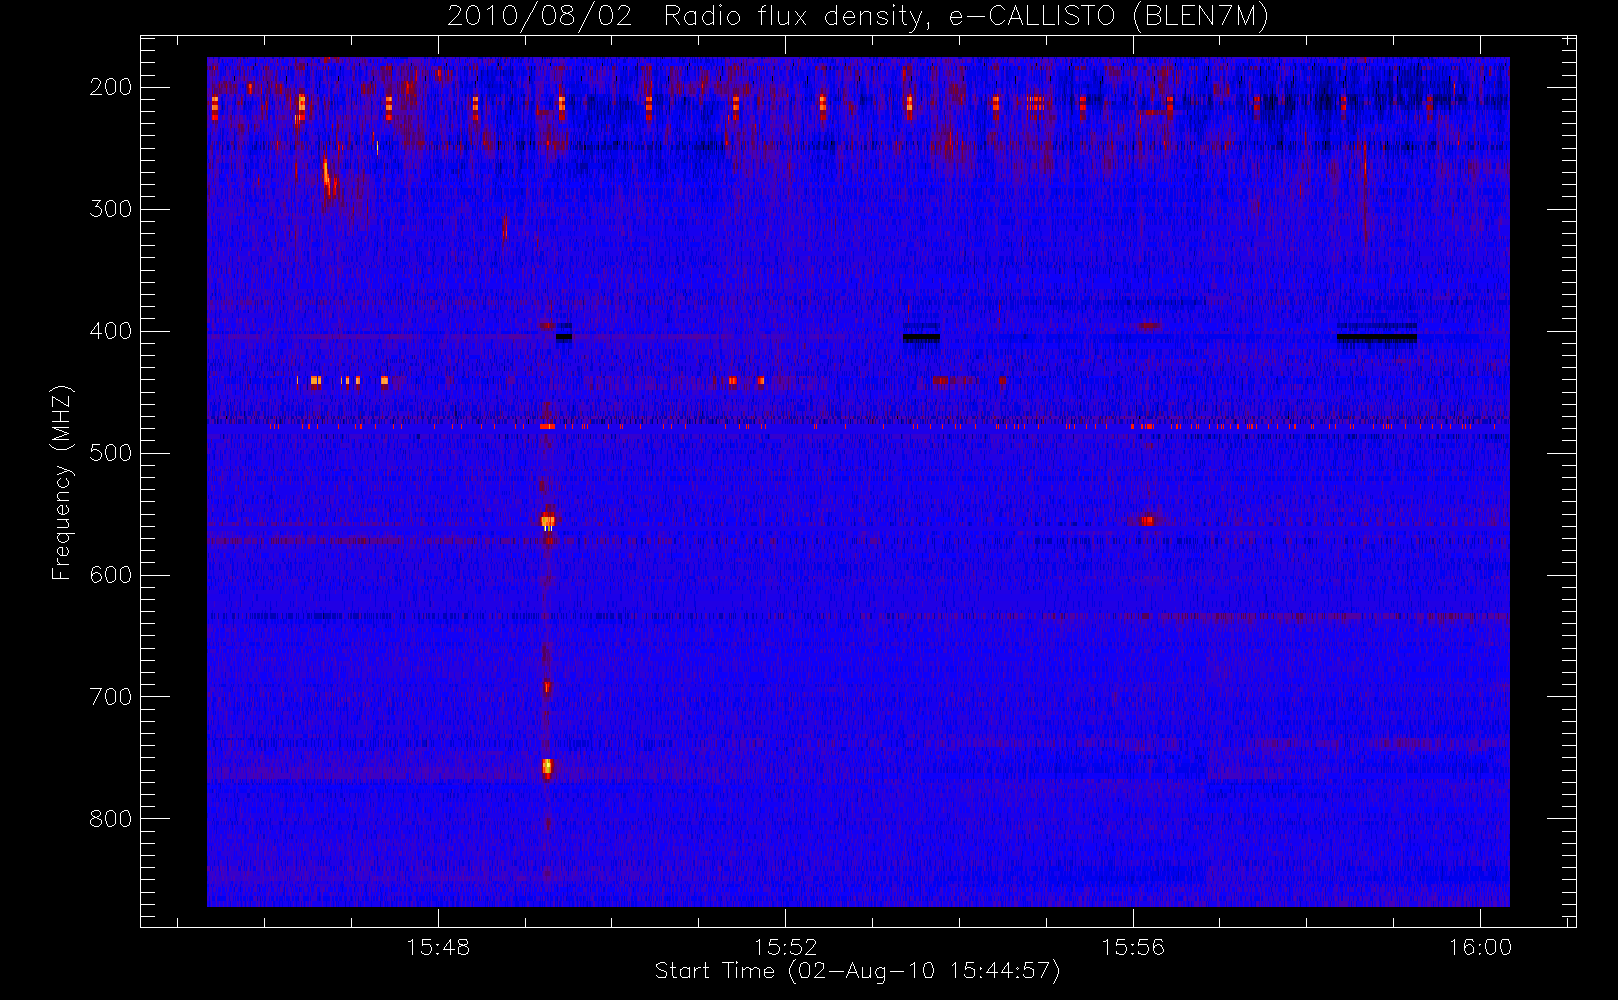Click the 16:00 time tick label

click(1480, 947)
